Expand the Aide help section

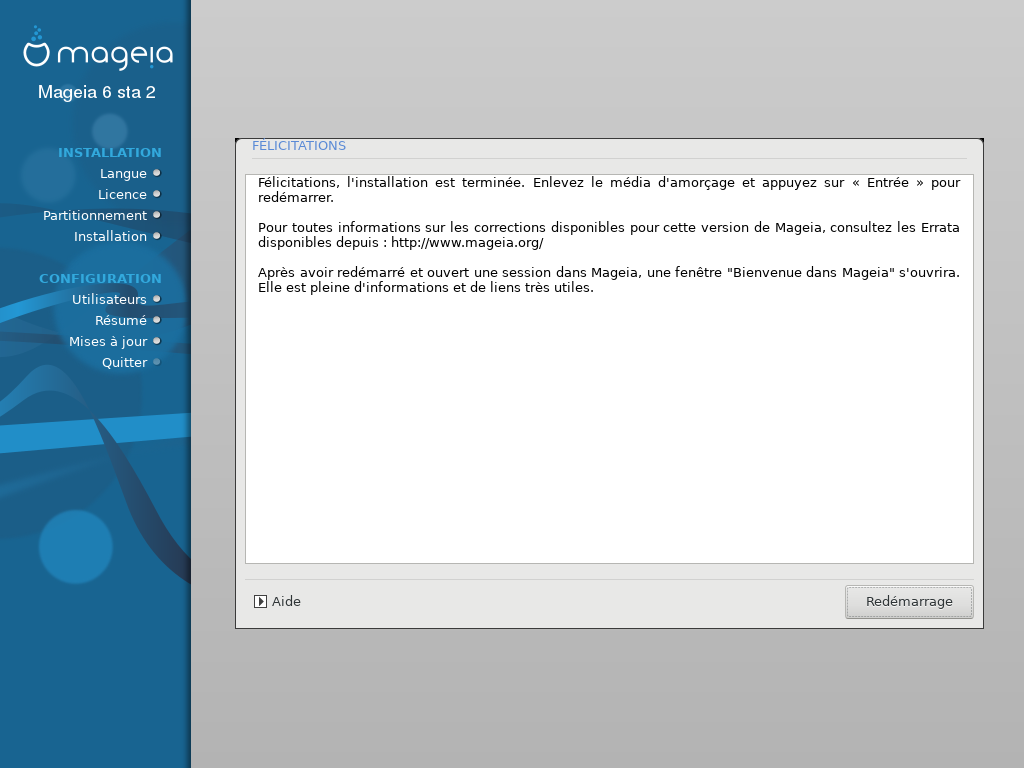pos(278,601)
